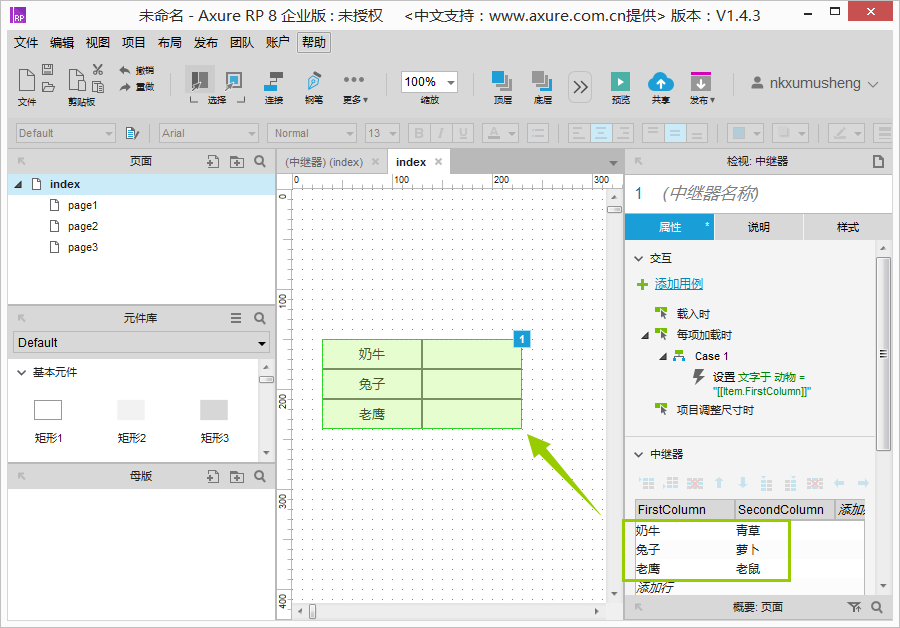Viewport: 900px width, 628px height.
Task: Open the Normal font weight dropdown
Action: pyautogui.click(x=312, y=133)
